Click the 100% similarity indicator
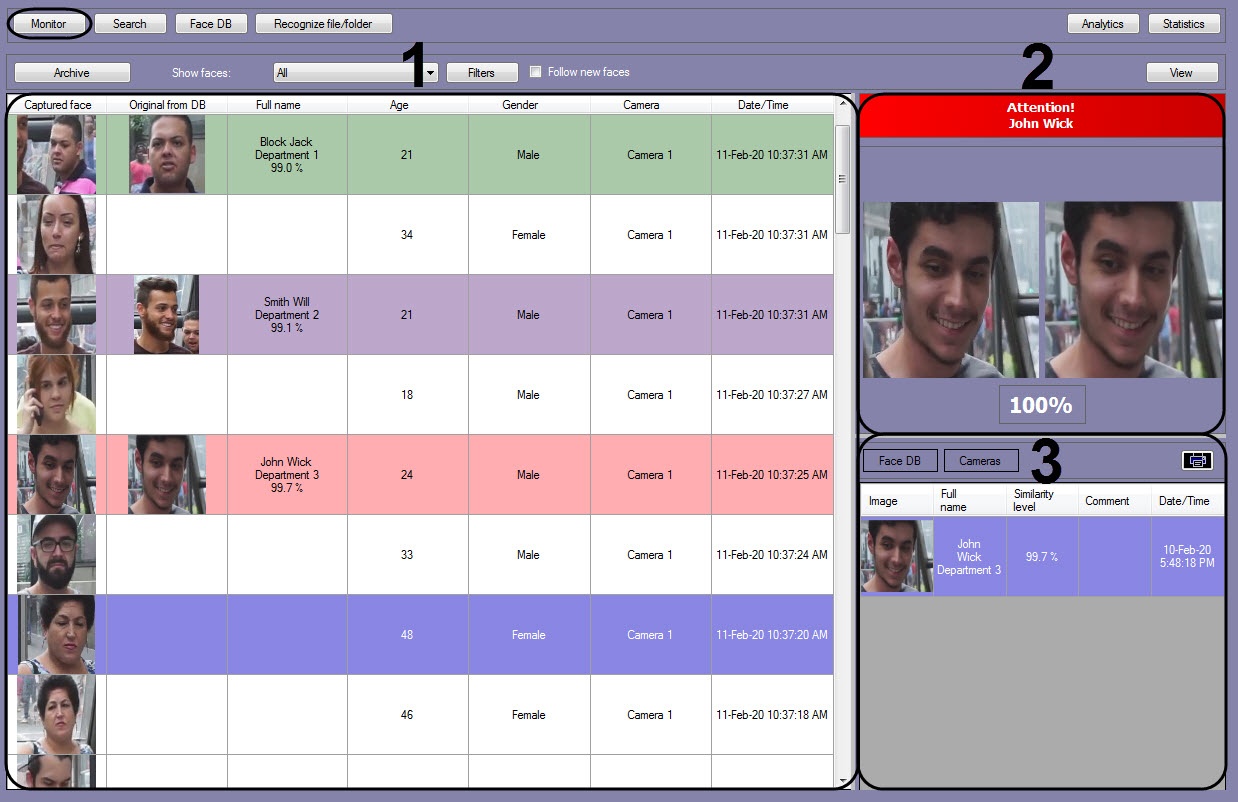 (1041, 405)
